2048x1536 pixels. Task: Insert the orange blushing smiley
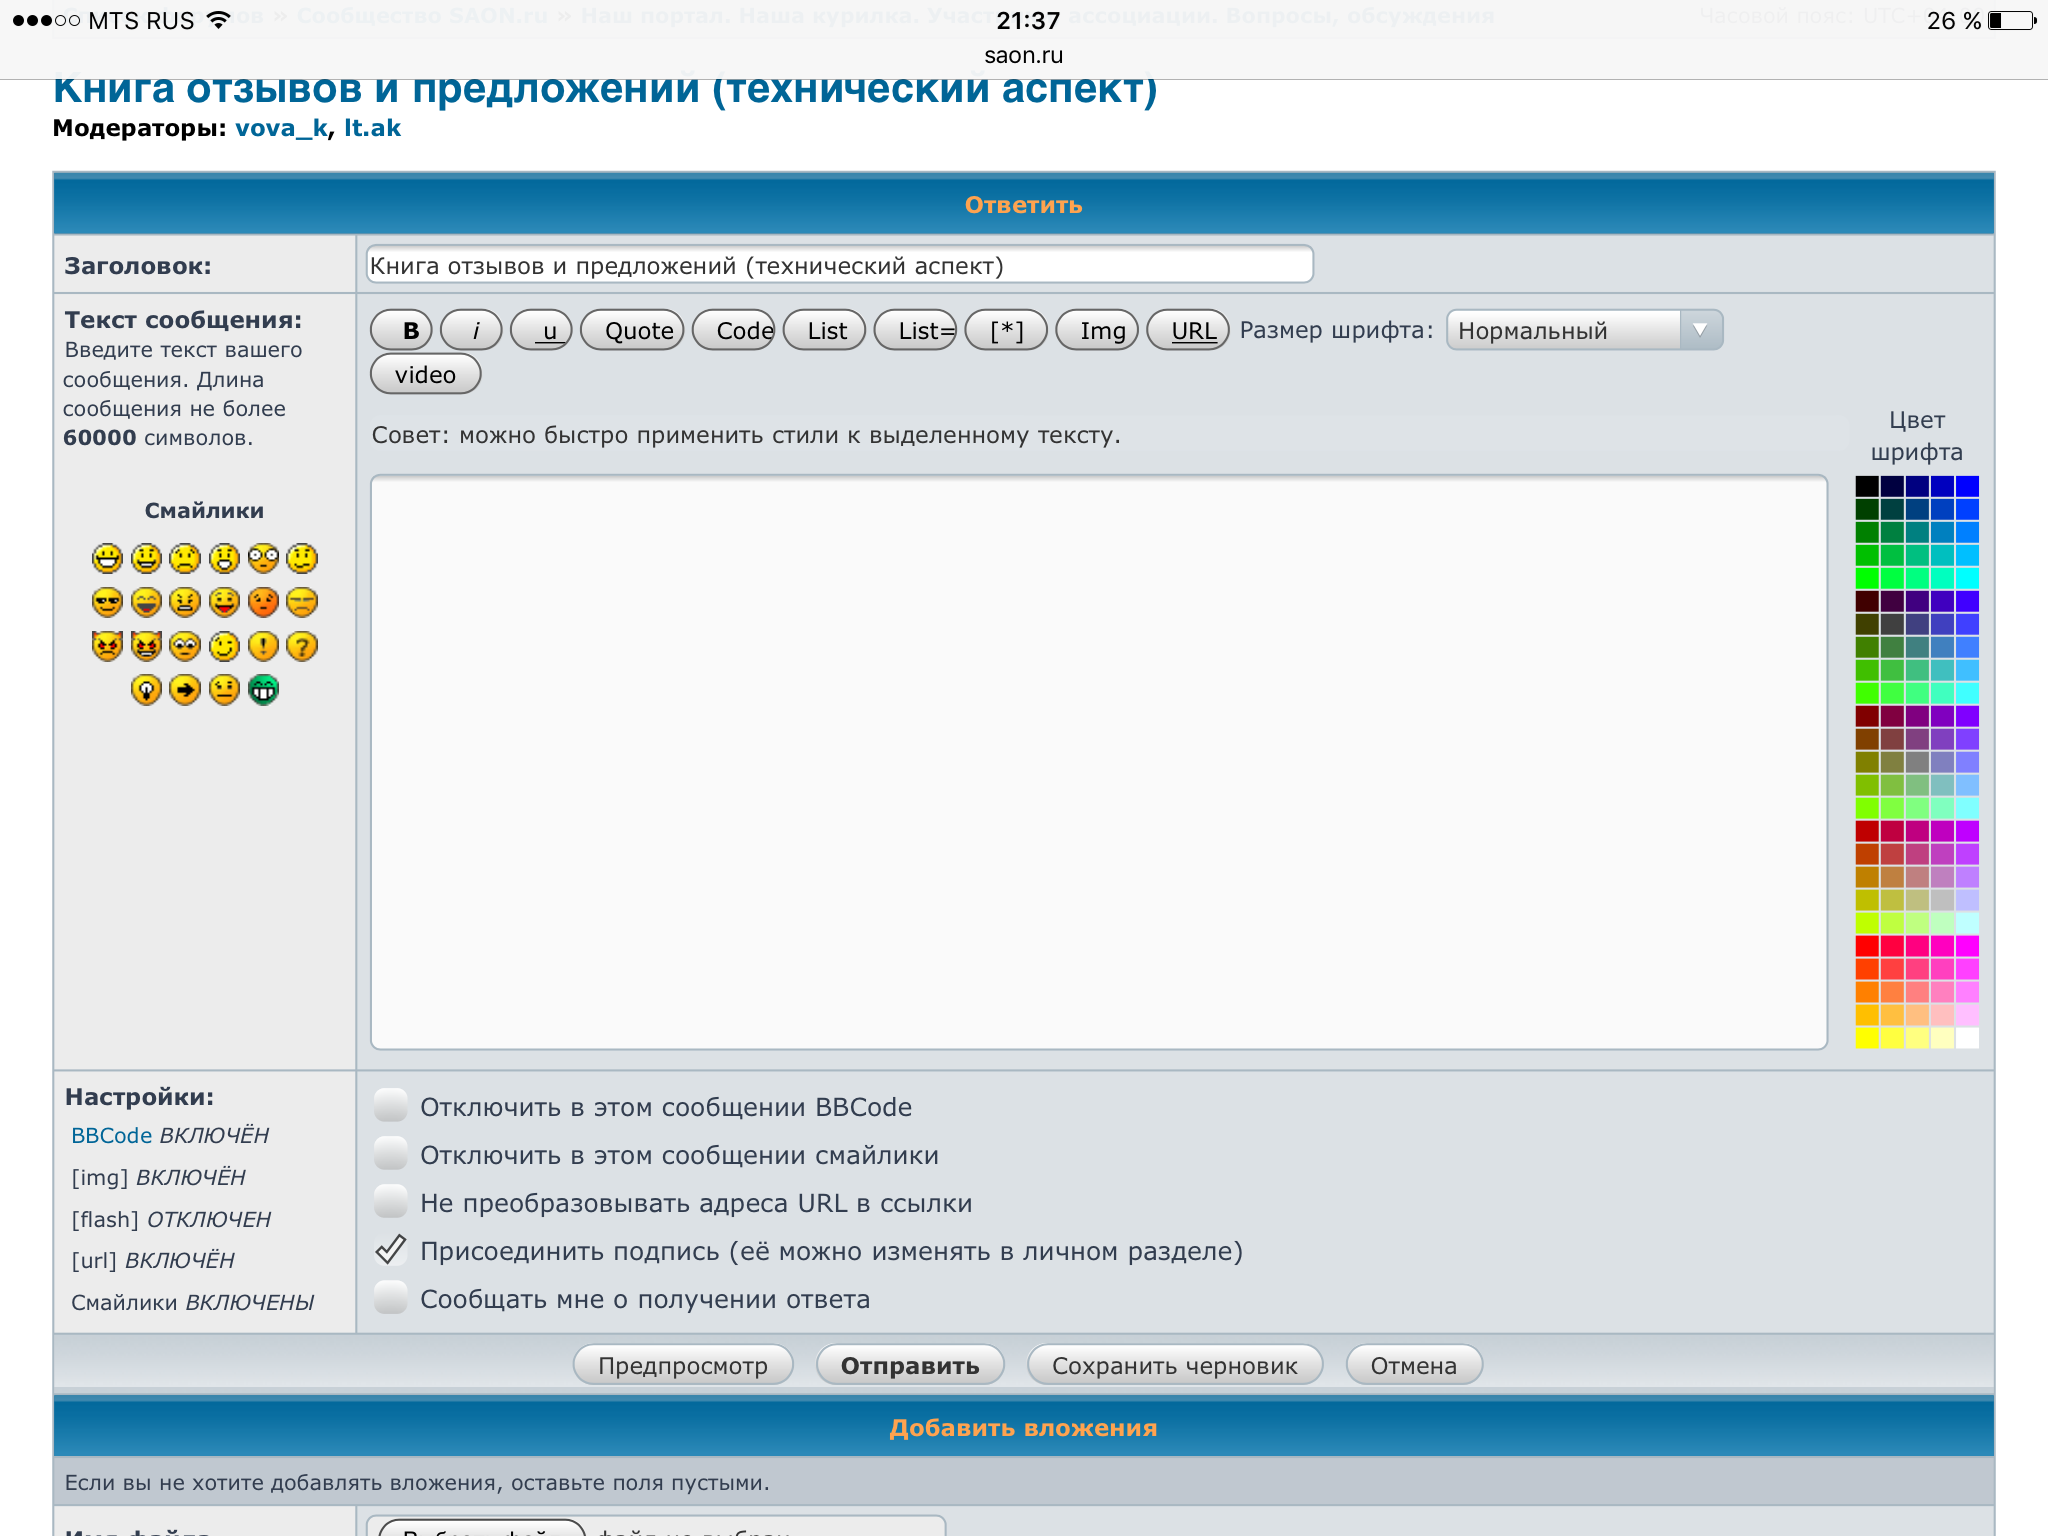pos(263,602)
